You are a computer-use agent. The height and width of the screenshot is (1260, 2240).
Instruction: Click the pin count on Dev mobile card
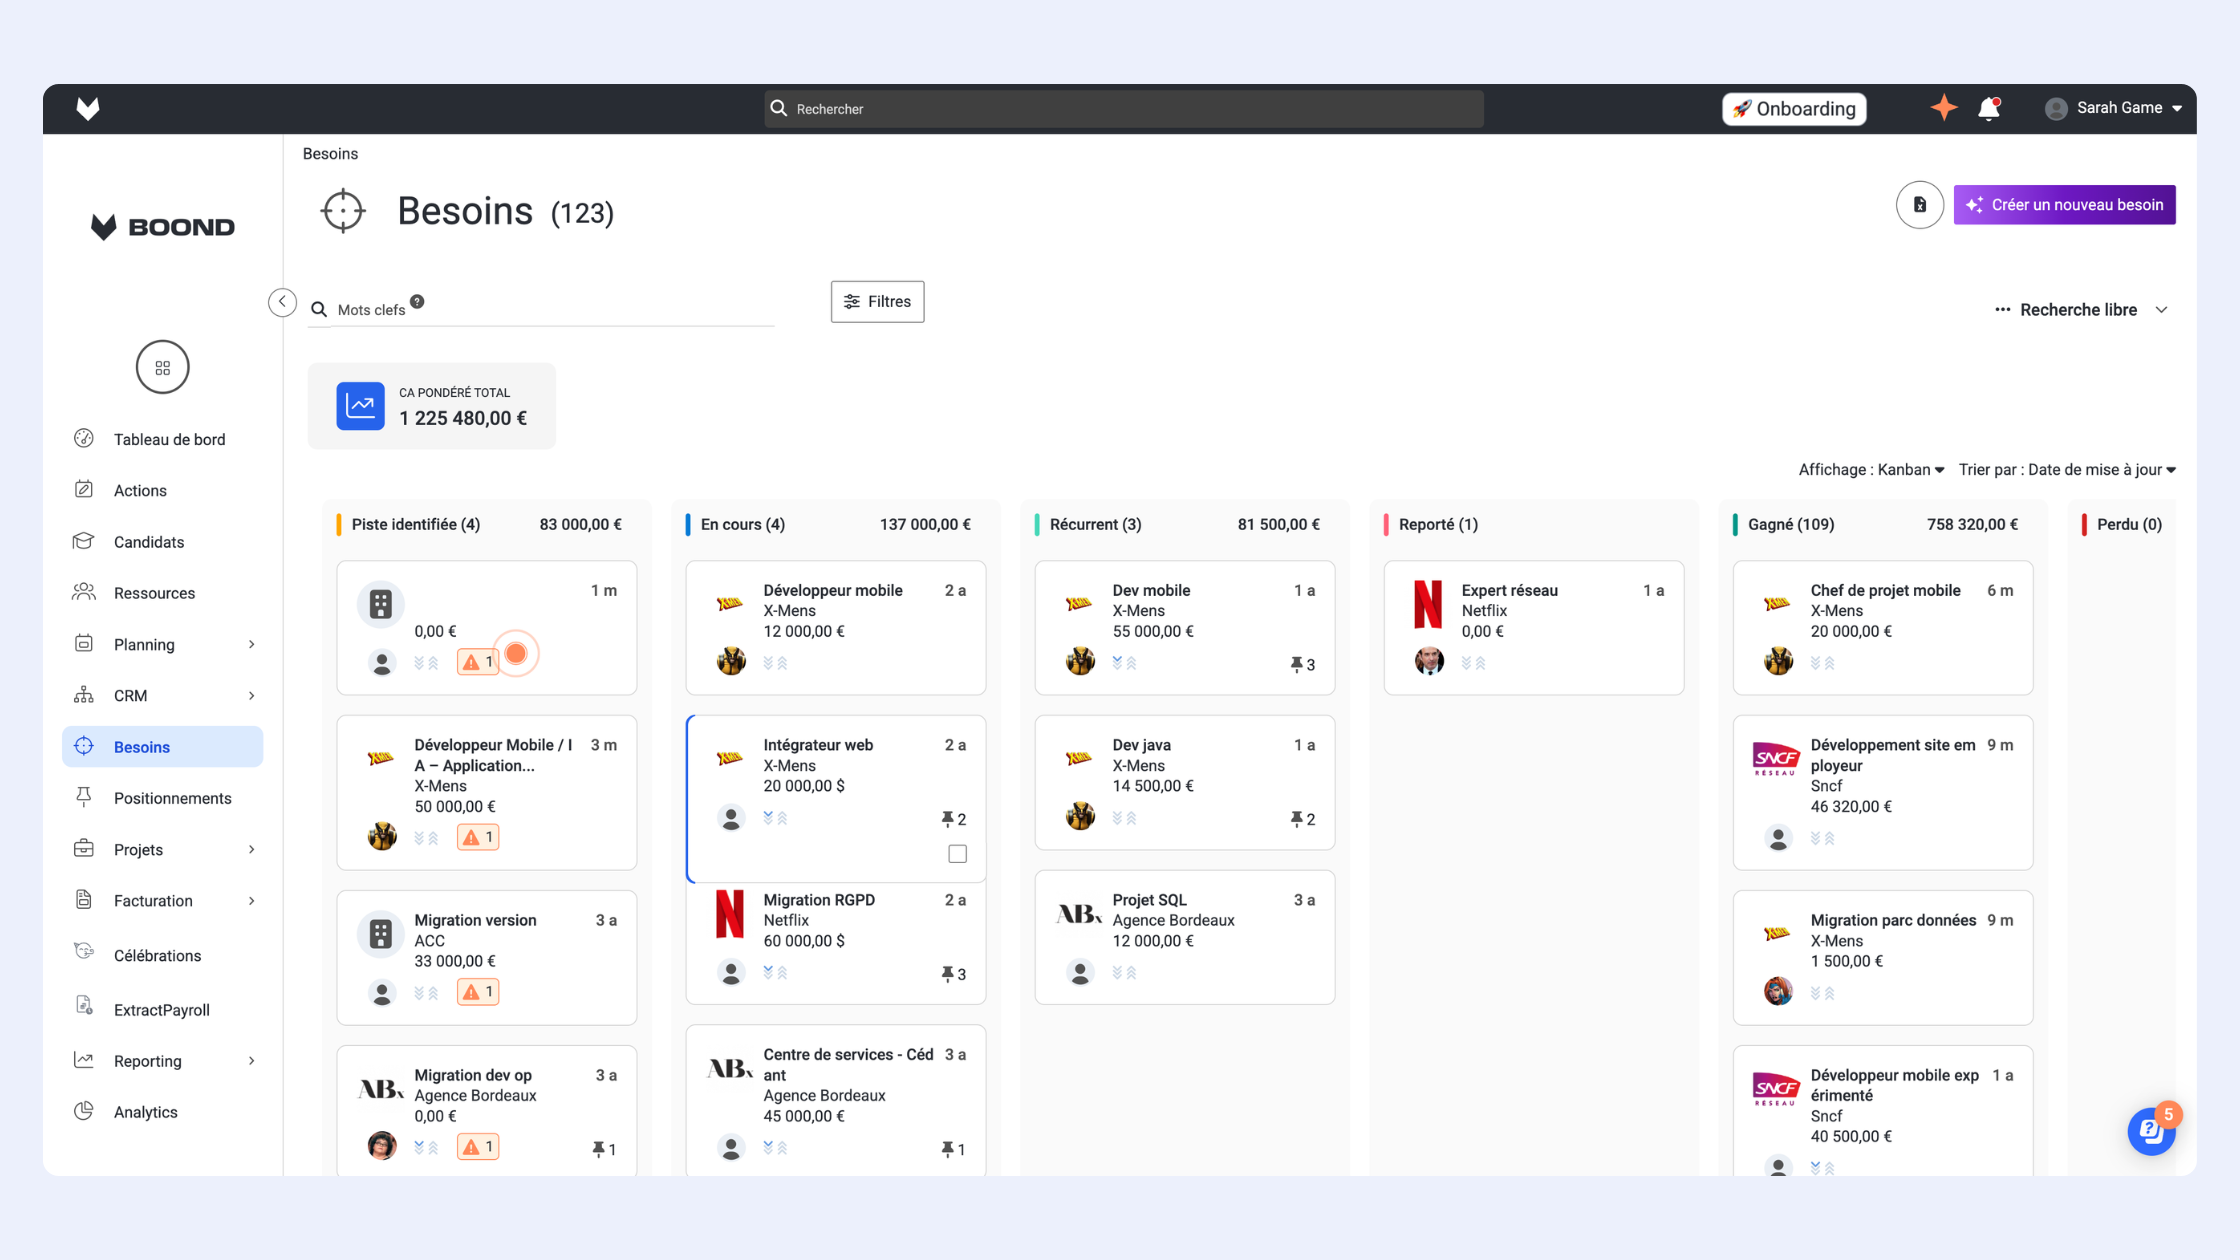[1302, 665]
